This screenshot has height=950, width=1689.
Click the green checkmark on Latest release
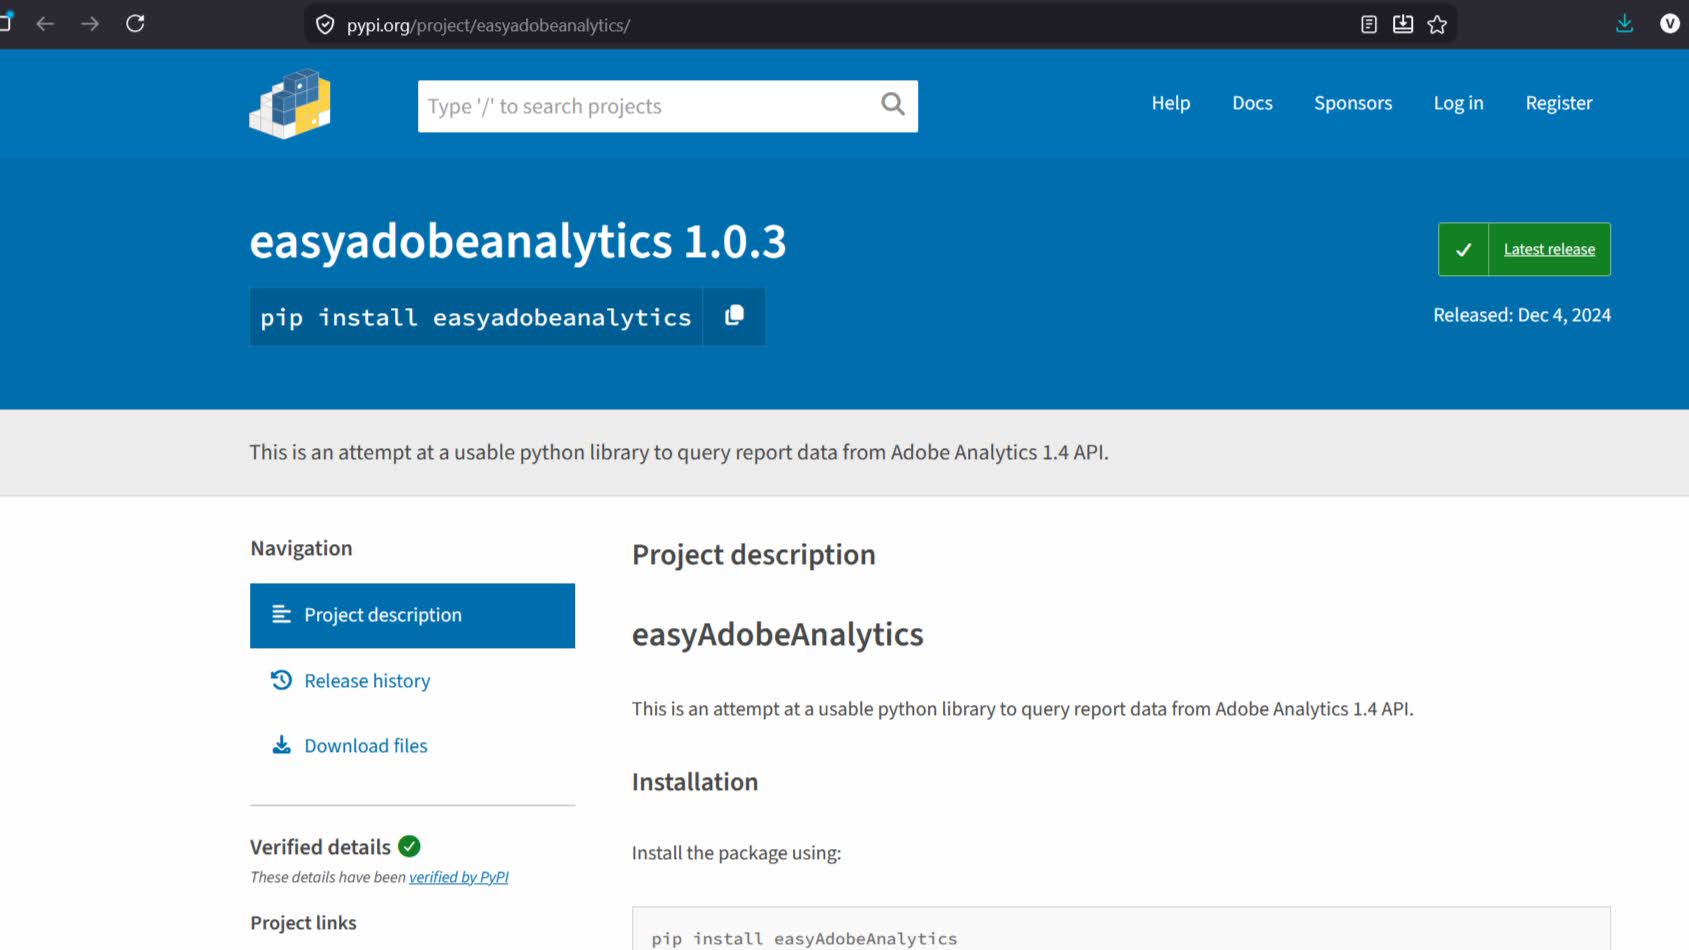[1463, 250]
